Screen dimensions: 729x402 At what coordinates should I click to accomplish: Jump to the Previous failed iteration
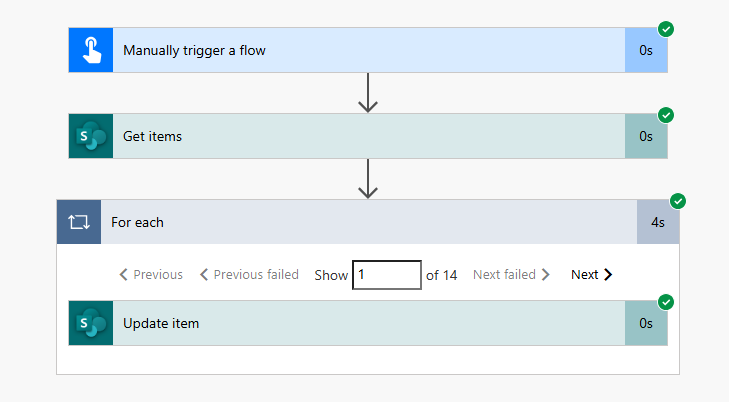click(248, 274)
